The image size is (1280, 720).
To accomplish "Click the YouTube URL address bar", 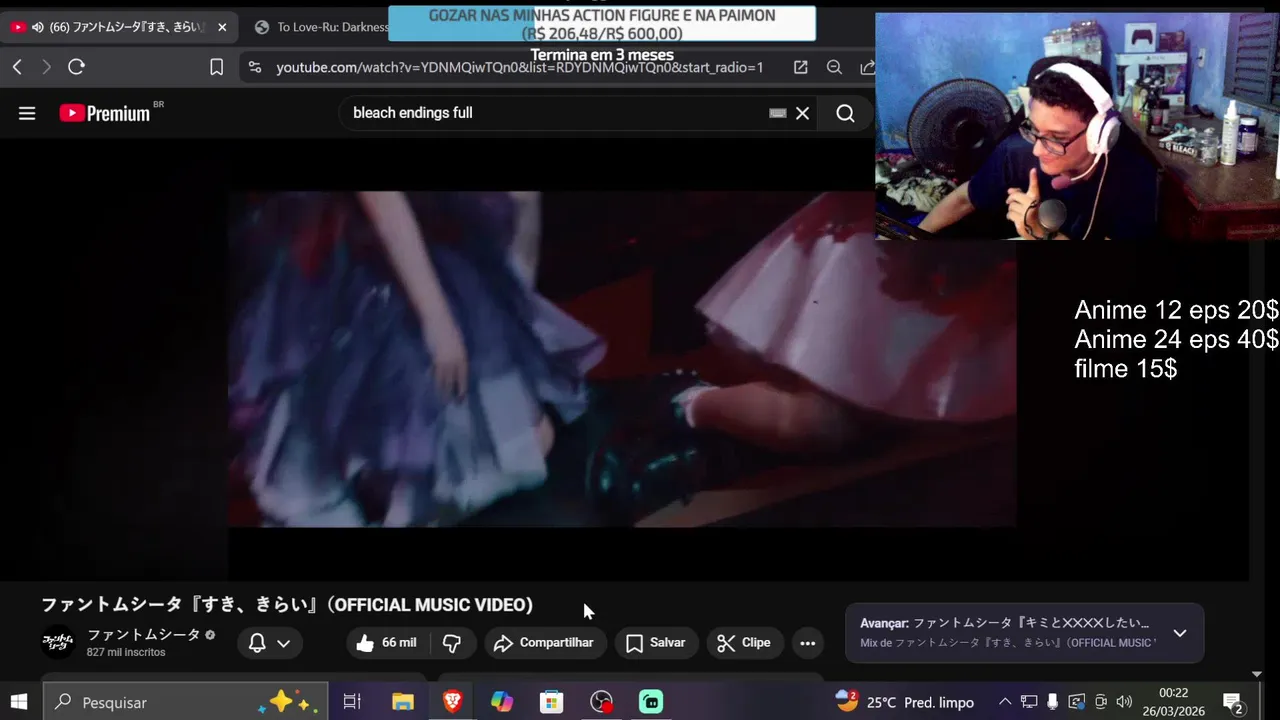I will [x=520, y=67].
